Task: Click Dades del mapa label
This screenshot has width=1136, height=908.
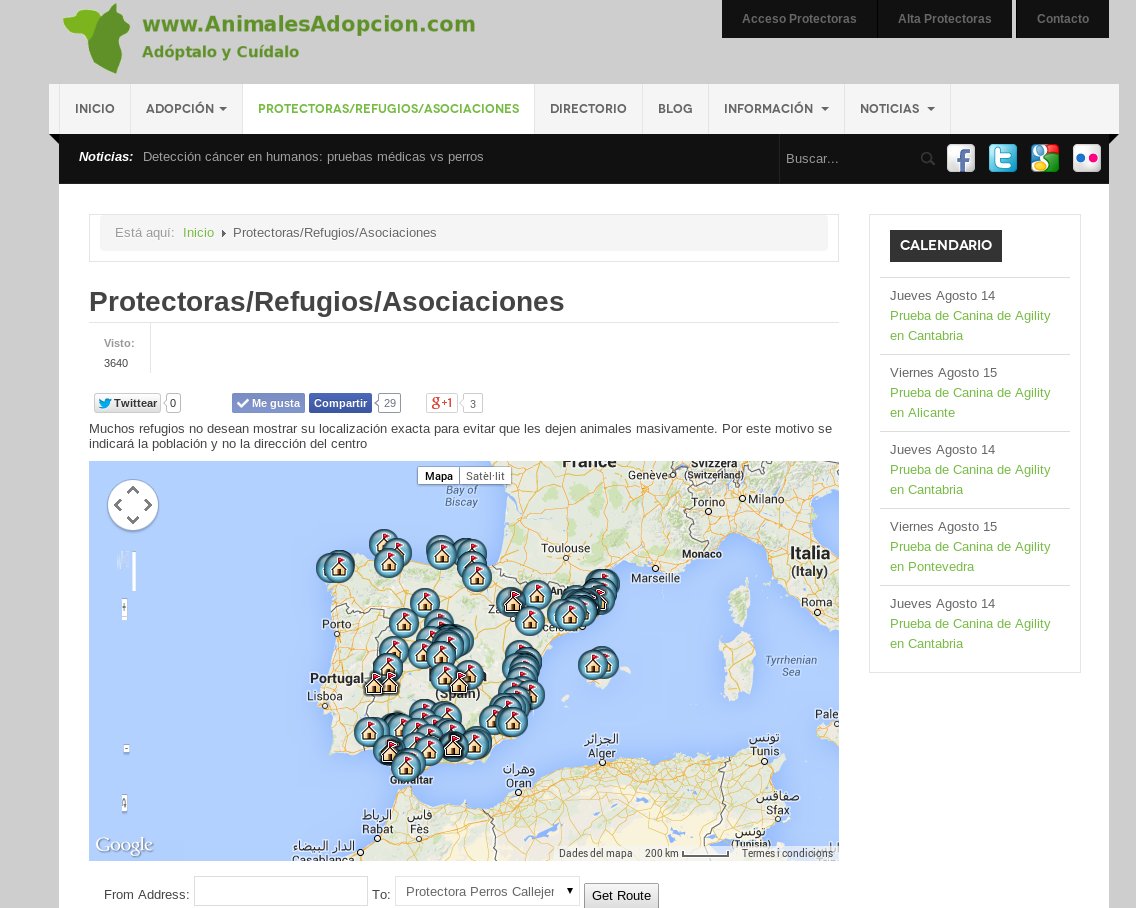Action: pyautogui.click(x=596, y=853)
